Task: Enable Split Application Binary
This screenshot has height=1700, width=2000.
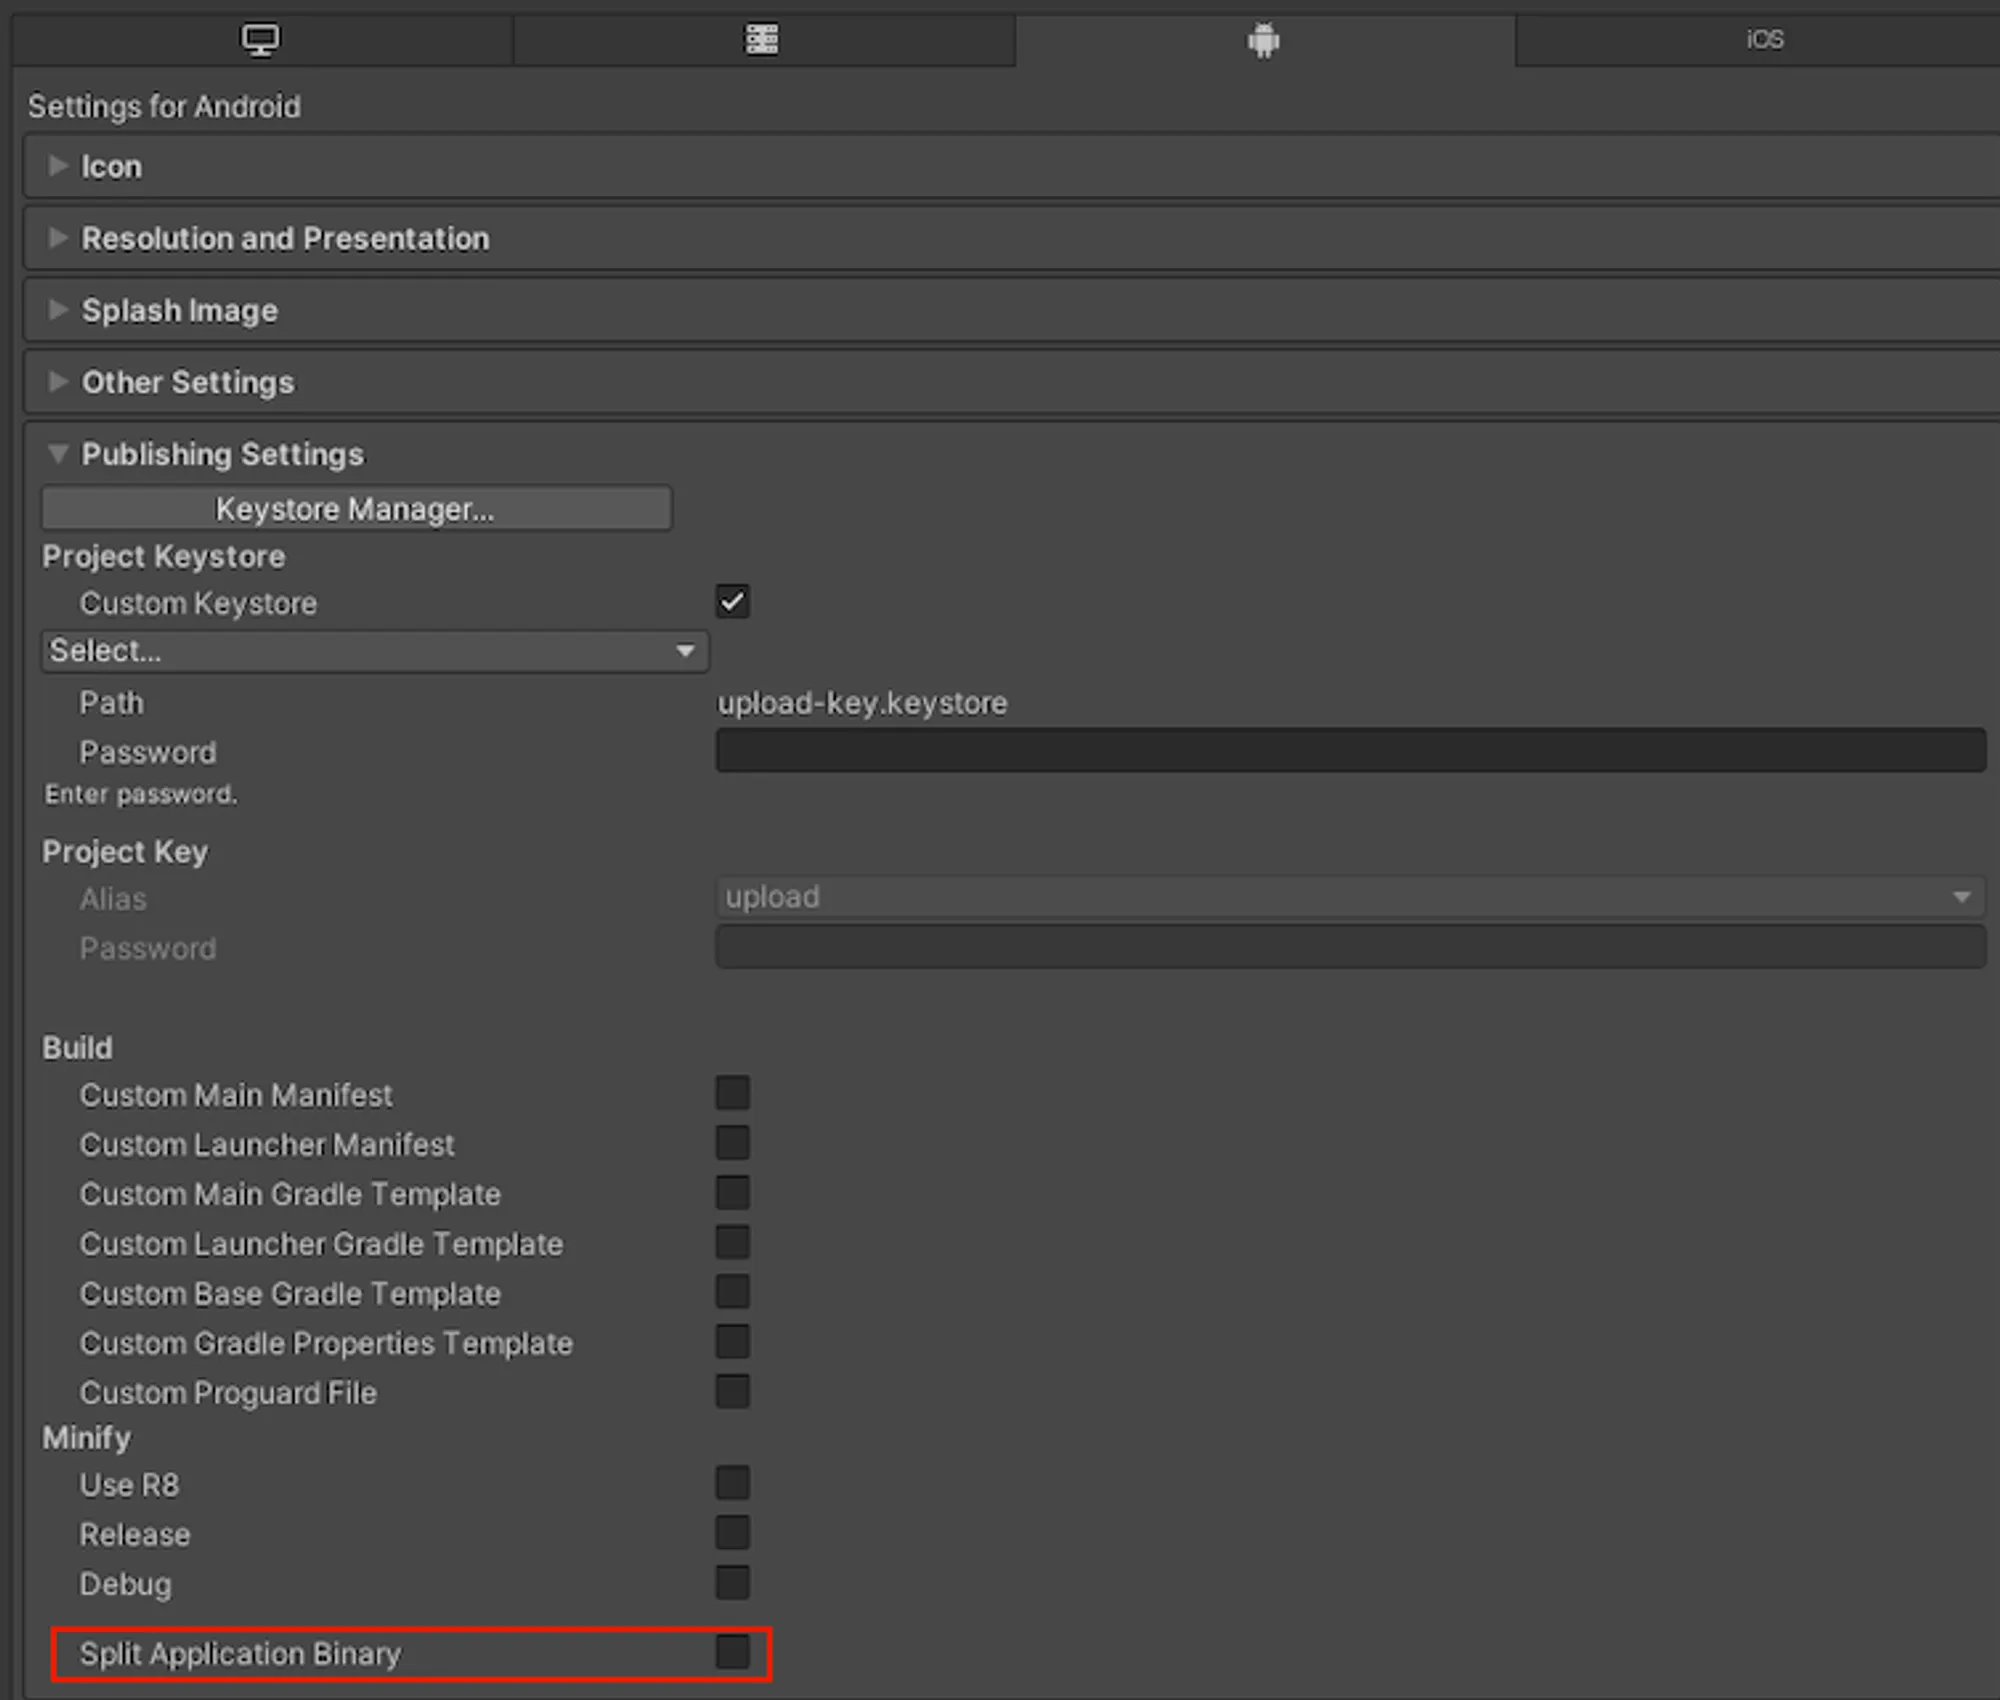Action: click(x=732, y=1653)
